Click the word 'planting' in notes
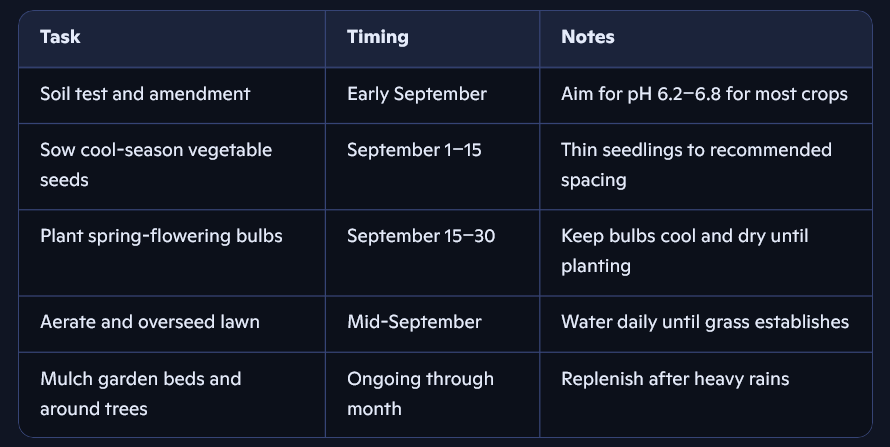This screenshot has height=447, width=890. 595,267
